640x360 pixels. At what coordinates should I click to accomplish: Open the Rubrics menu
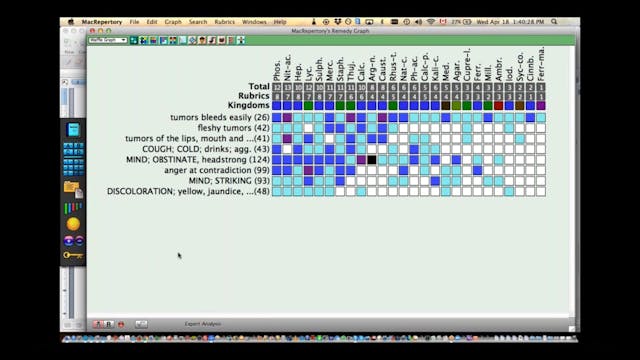tap(224, 22)
